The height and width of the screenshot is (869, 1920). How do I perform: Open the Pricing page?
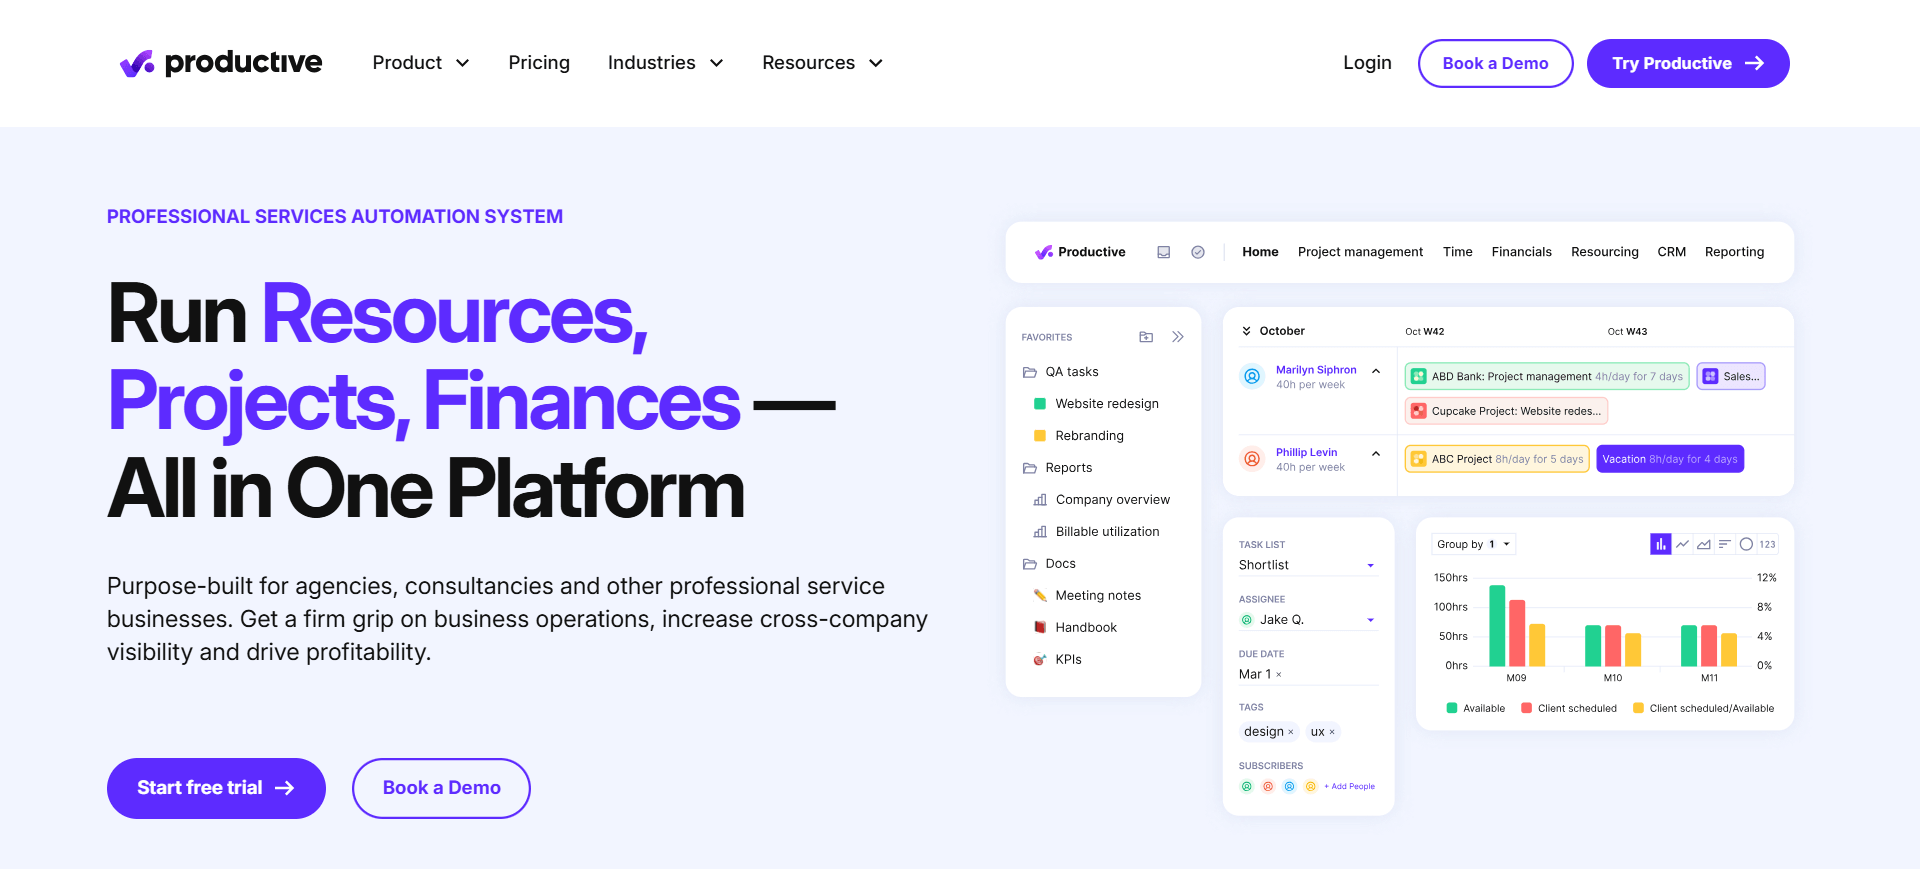[x=538, y=63]
